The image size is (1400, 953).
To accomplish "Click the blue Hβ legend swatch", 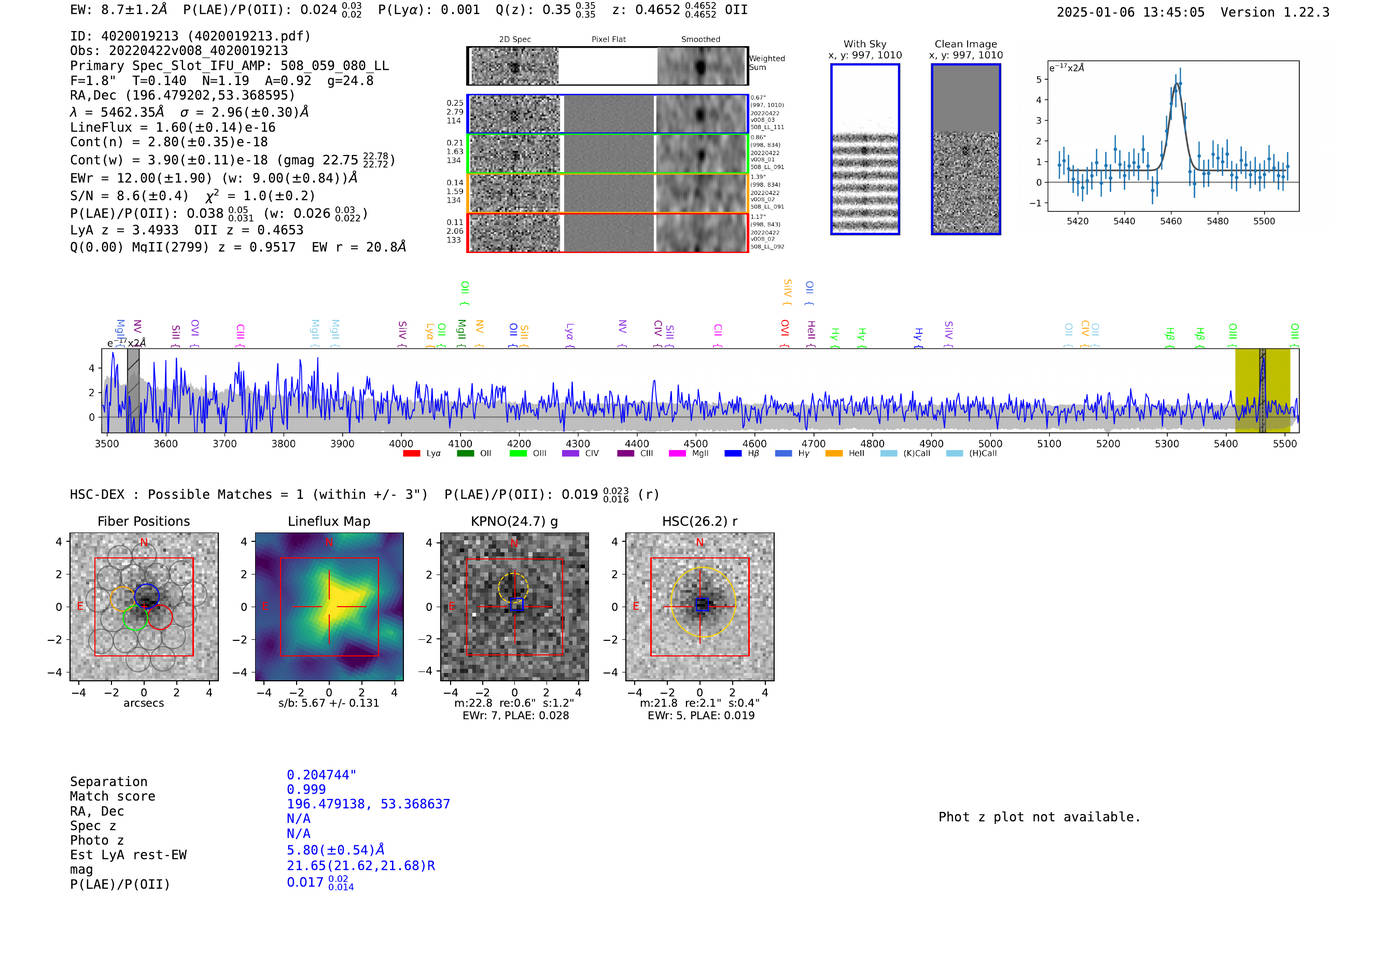I will click(733, 454).
